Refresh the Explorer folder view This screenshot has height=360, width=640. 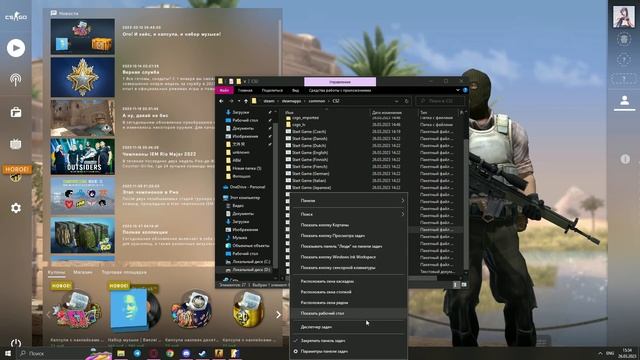coord(407,101)
